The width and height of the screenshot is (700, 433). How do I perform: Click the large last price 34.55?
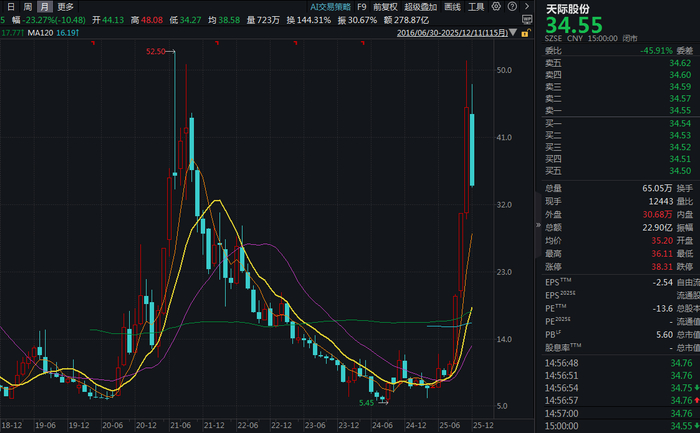coord(574,25)
